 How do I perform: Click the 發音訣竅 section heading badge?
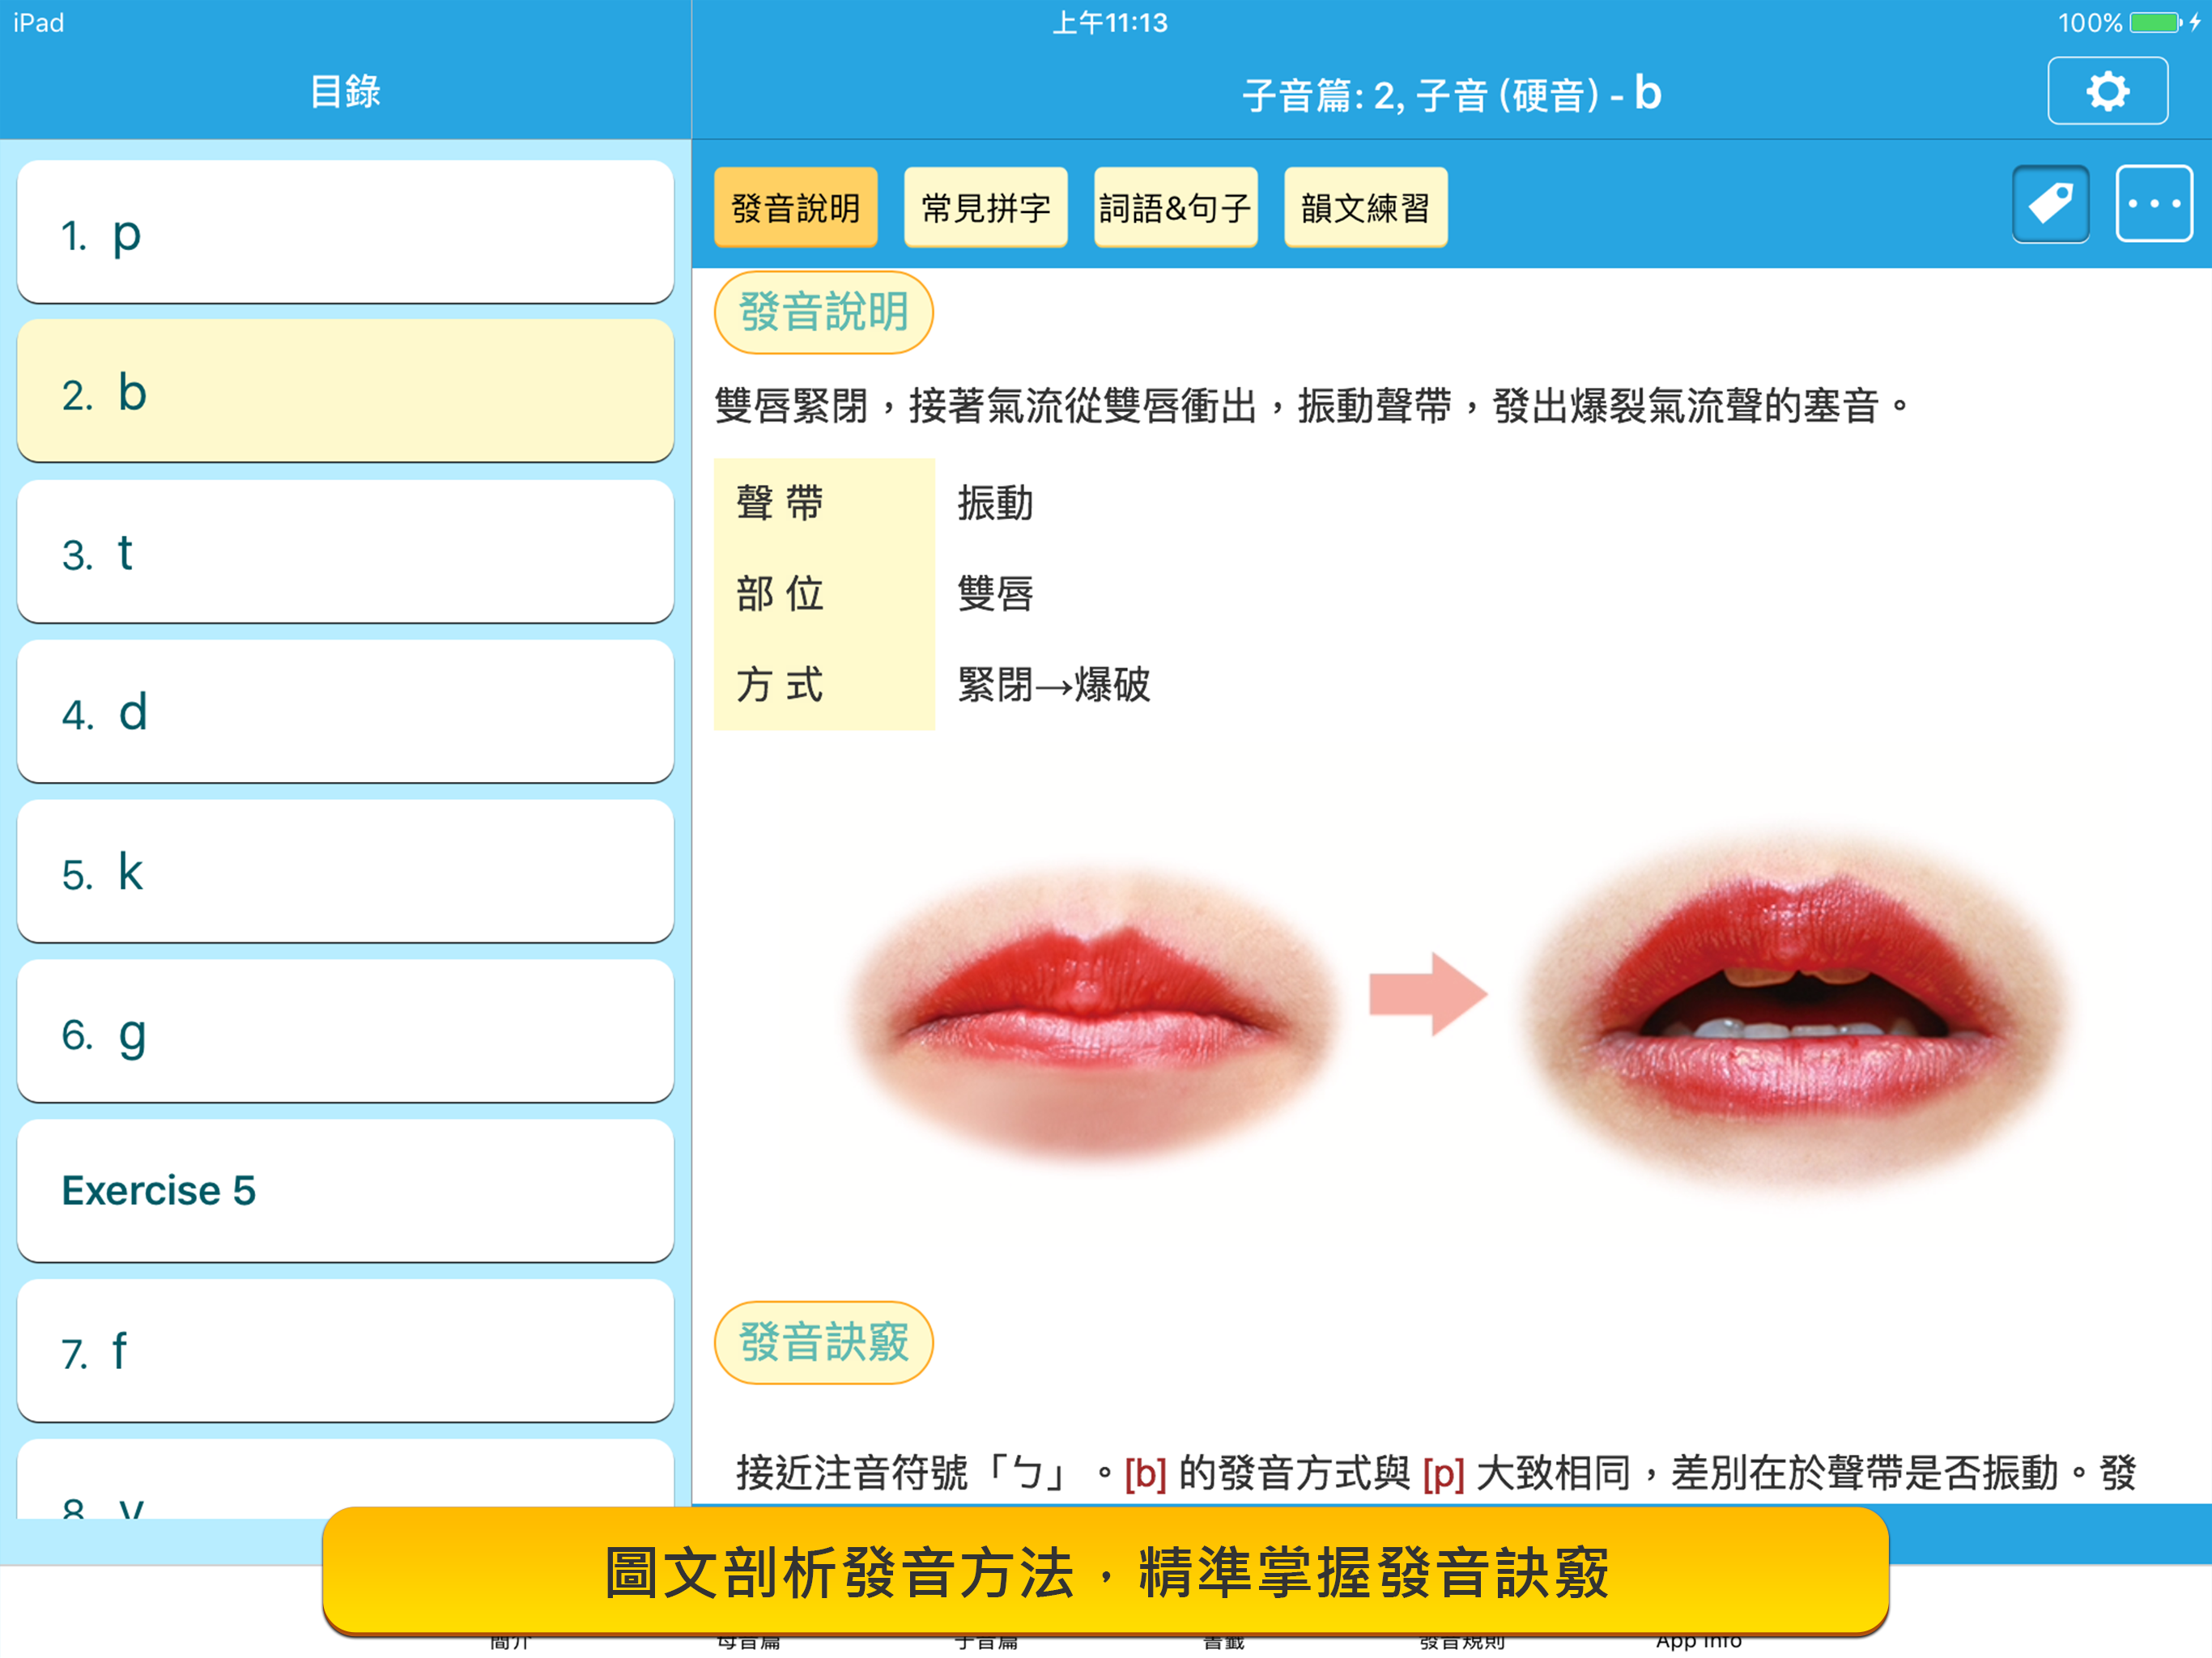(x=823, y=1342)
